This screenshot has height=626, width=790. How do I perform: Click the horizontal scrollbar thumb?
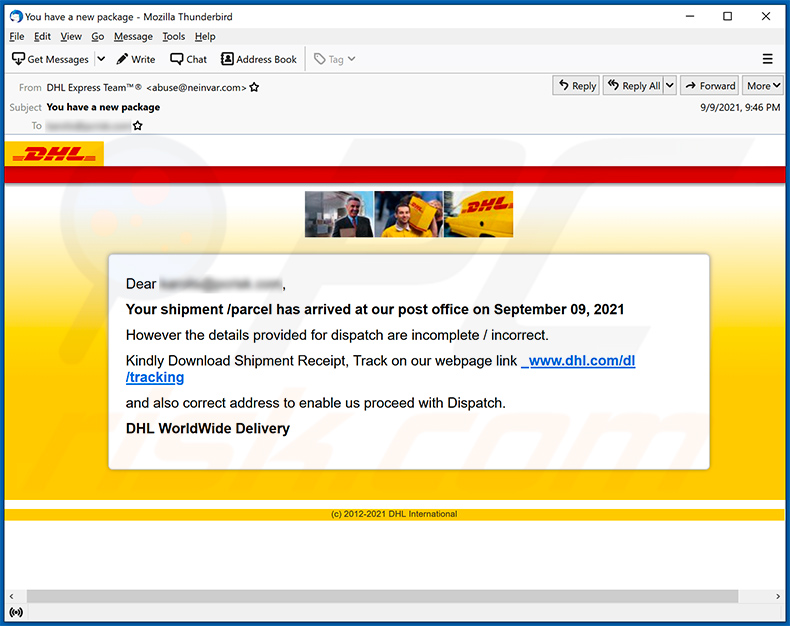point(382,596)
